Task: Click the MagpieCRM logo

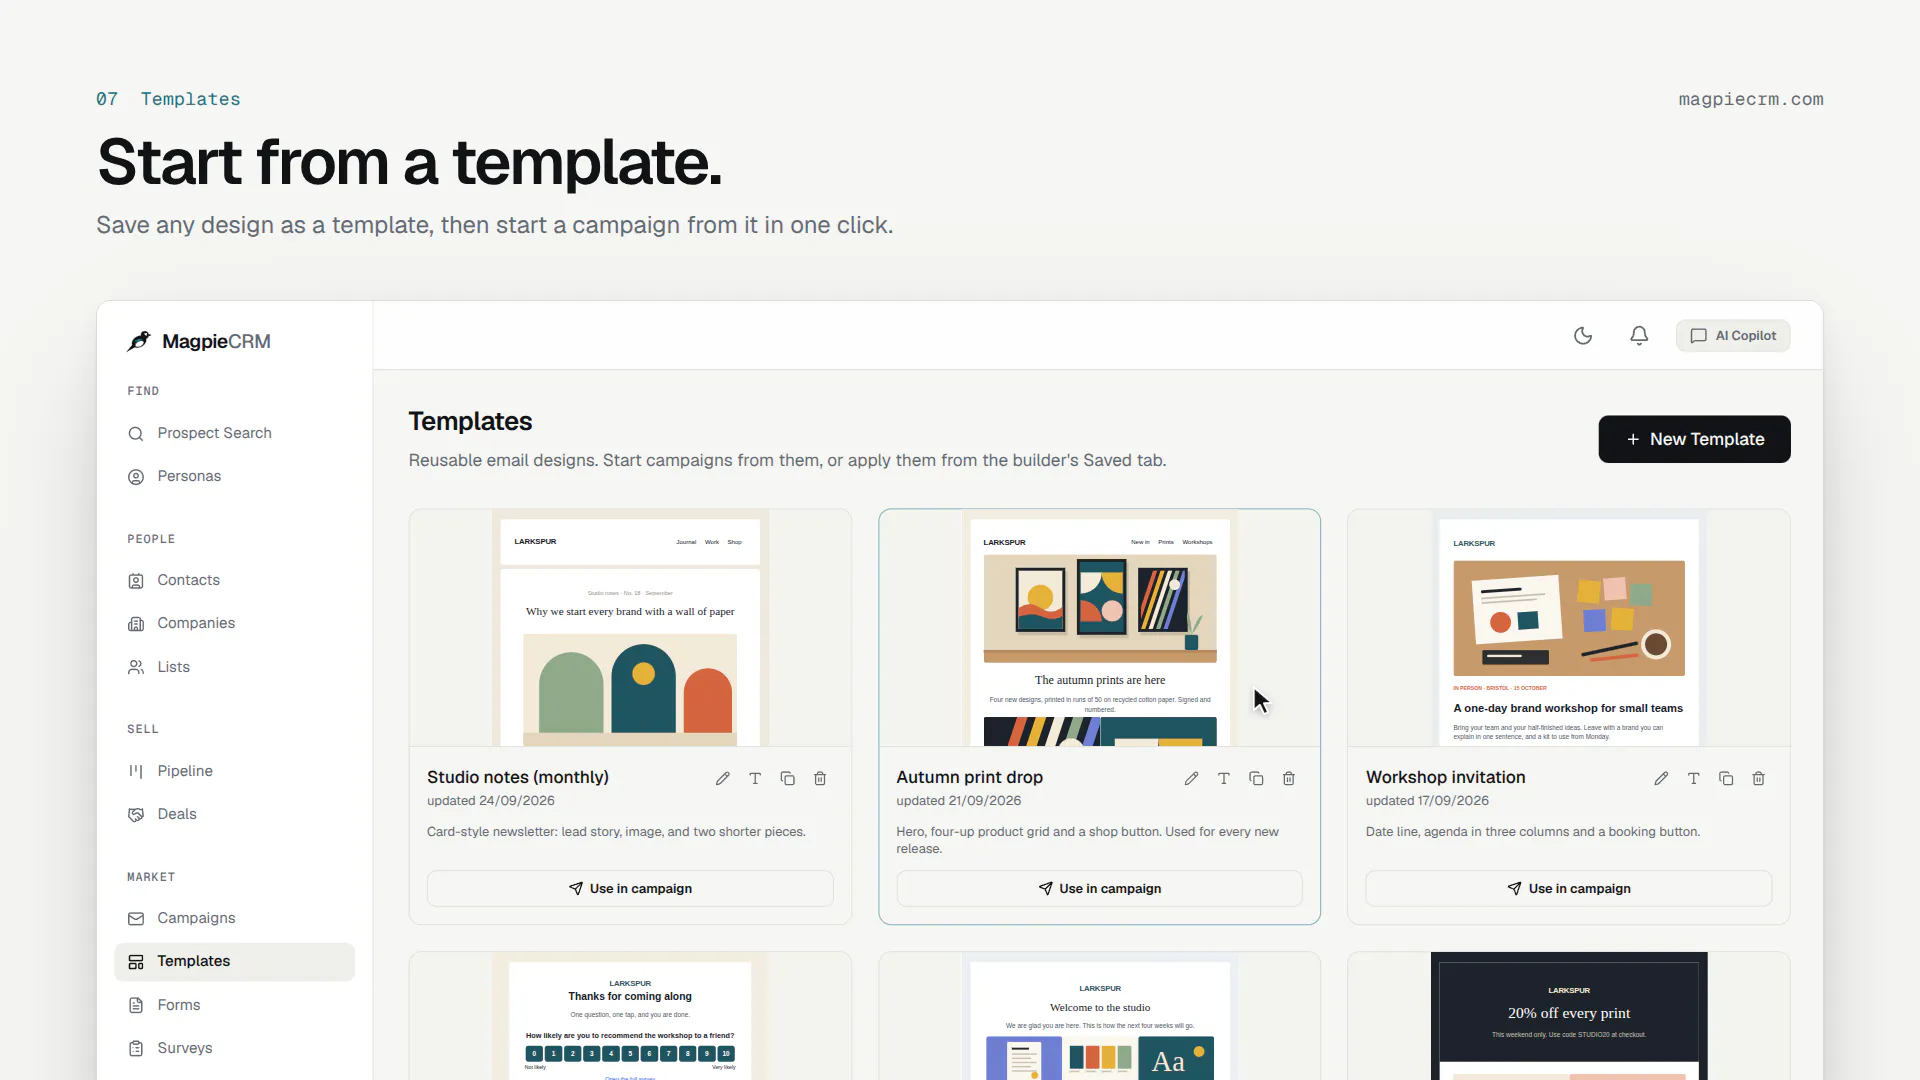Action: 199,341
